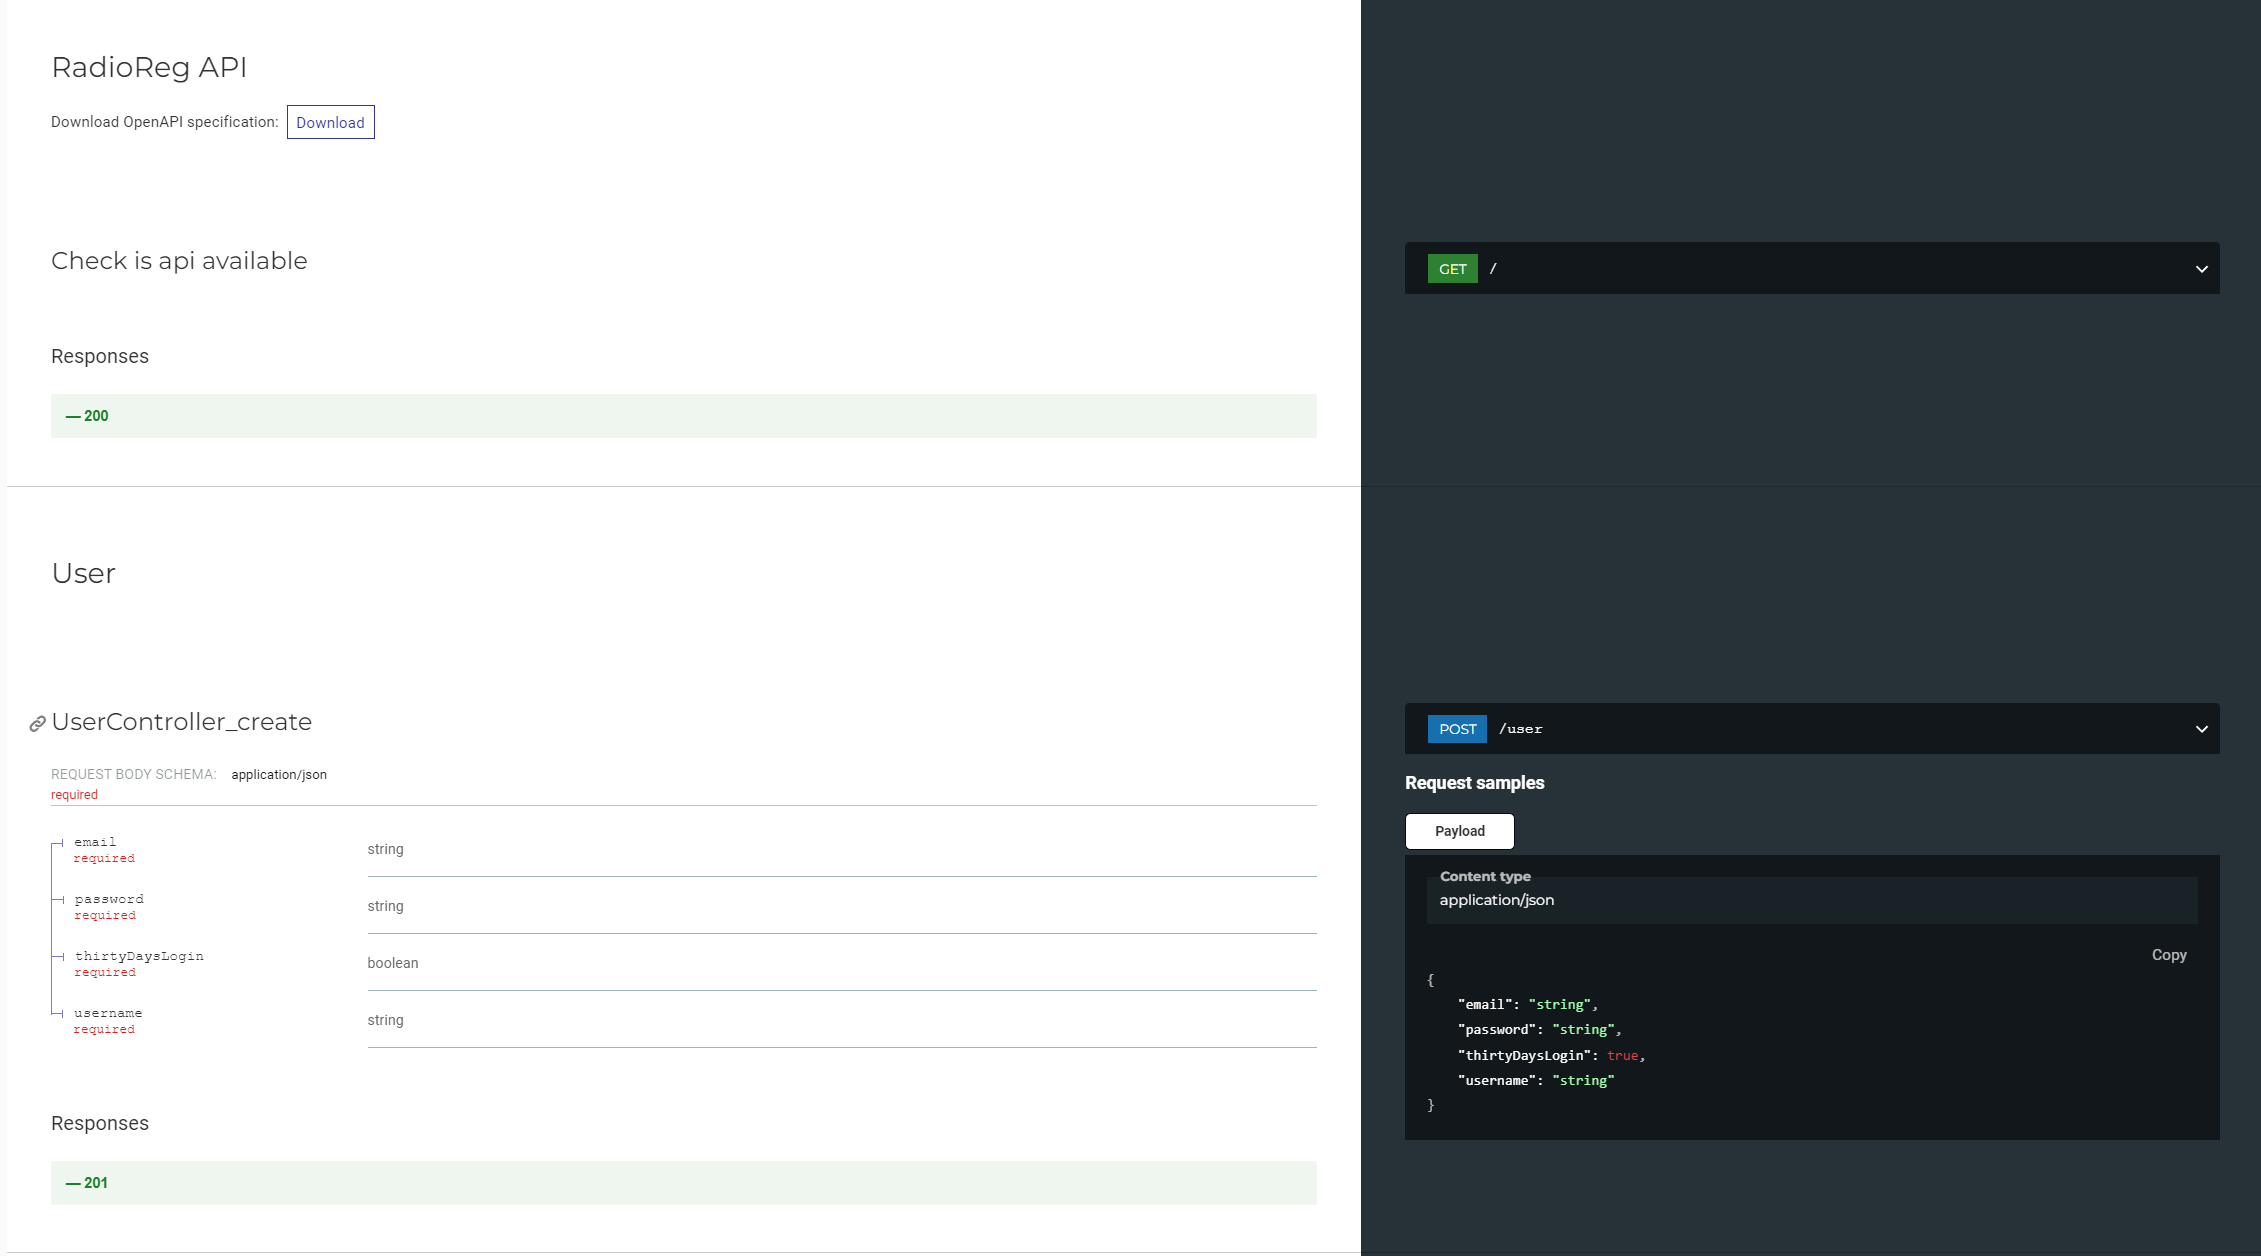Collapse the POST /user request panel
The width and height of the screenshot is (2261, 1256).
(x=2201, y=729)
